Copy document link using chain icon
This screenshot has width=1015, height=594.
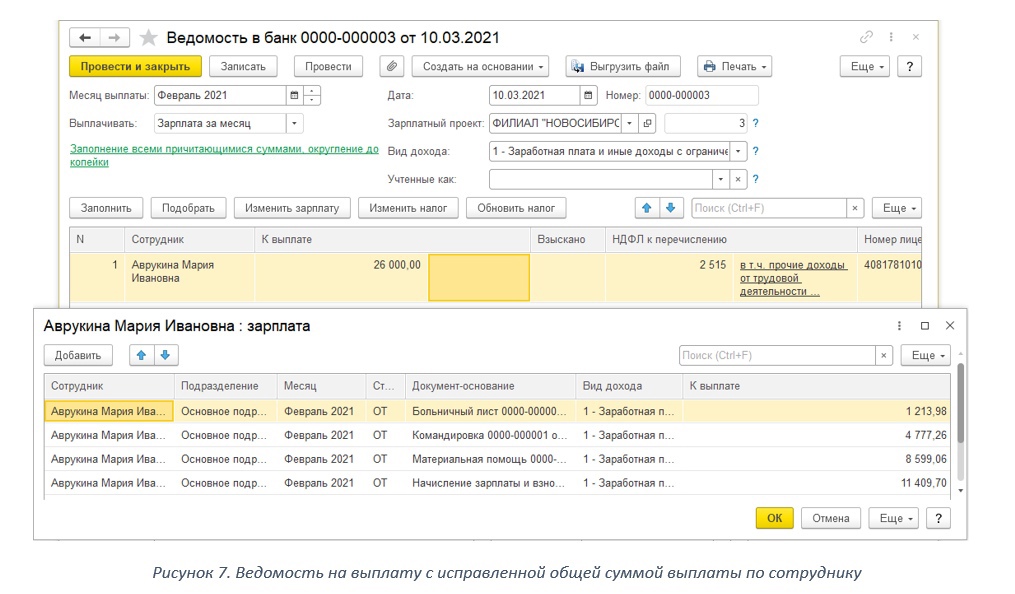click(866, 37)
